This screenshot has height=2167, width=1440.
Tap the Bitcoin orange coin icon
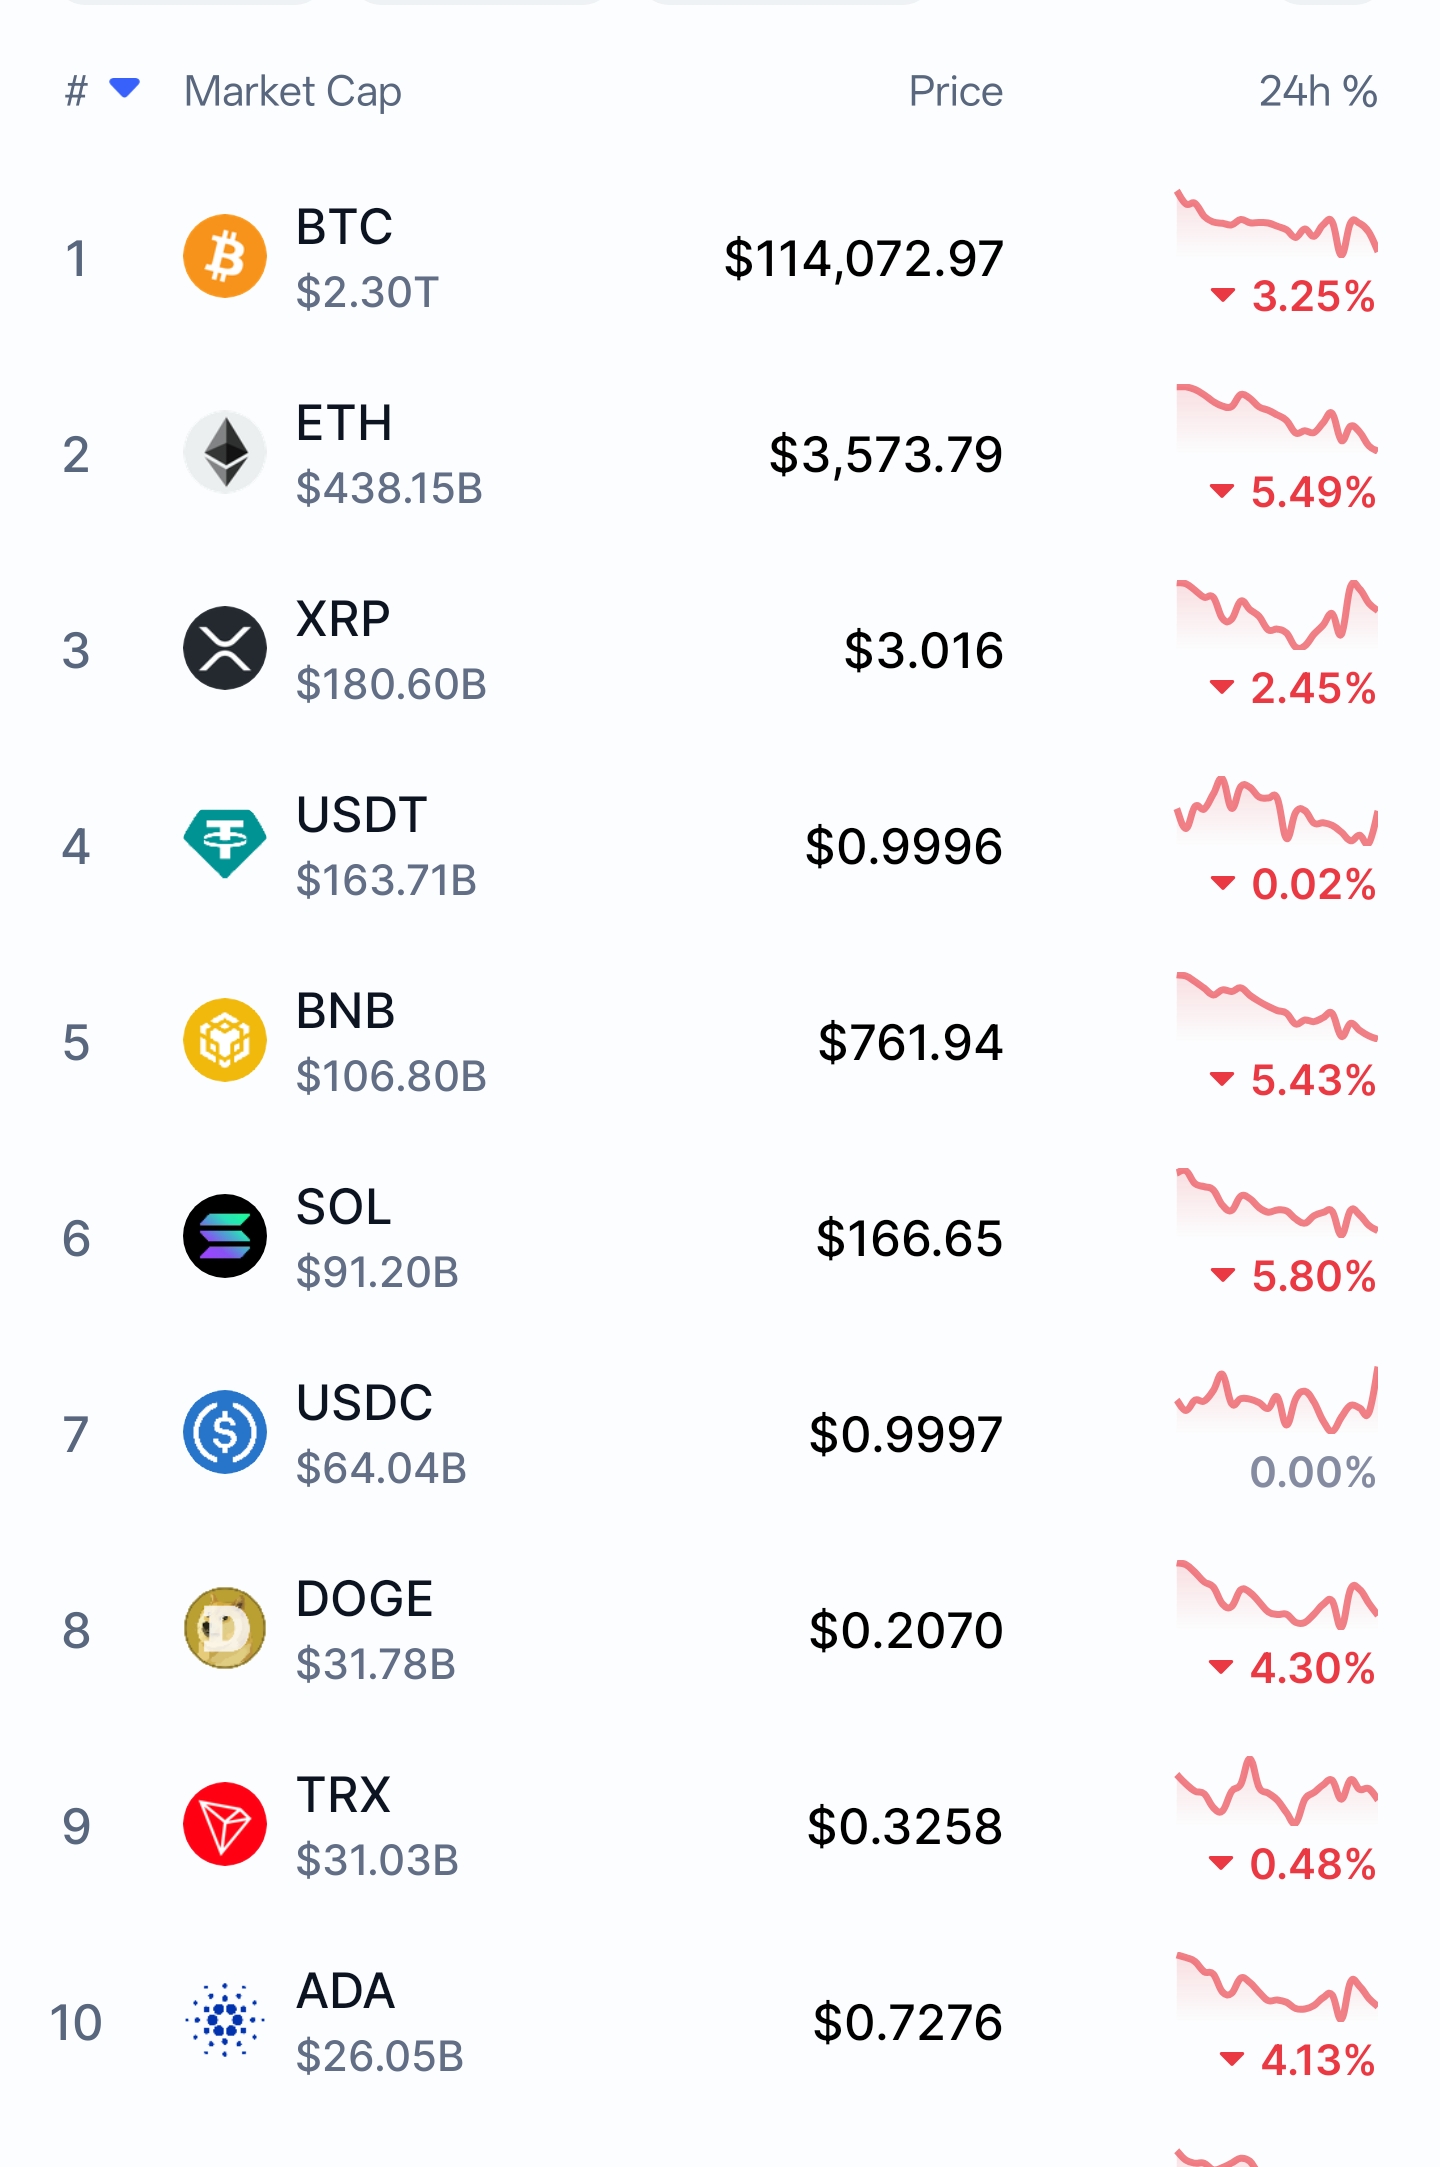pyautogui.click(x=225, y=256)
